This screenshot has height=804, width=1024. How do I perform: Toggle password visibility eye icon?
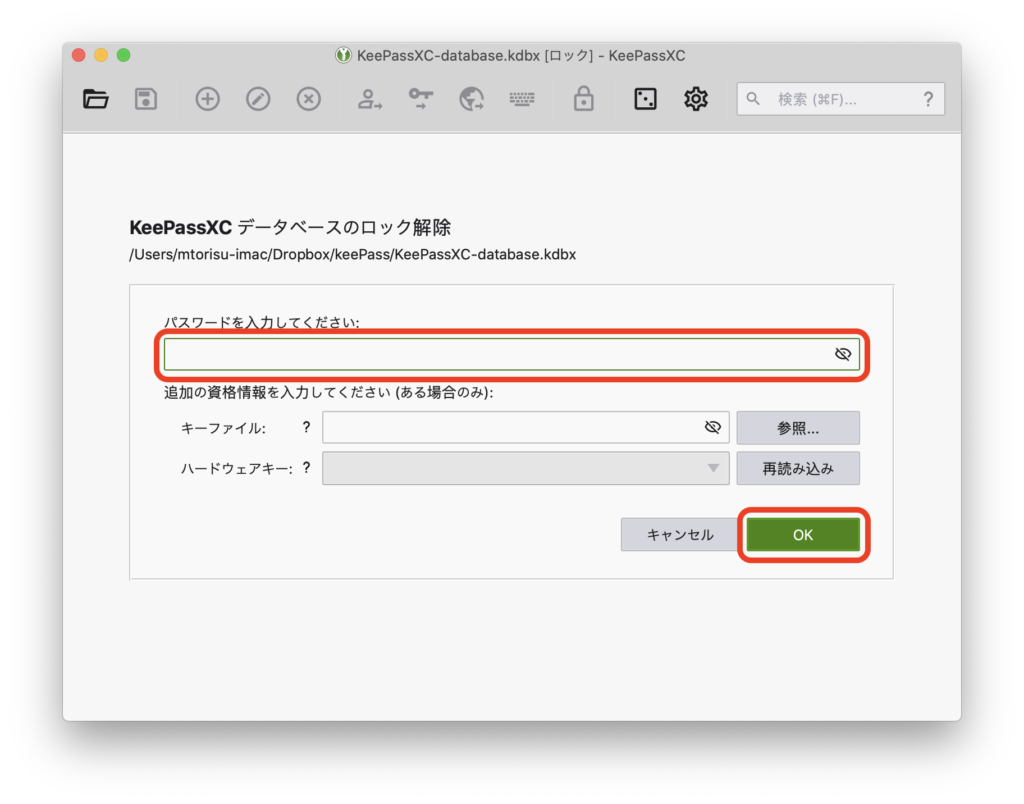tap(842, 354)
